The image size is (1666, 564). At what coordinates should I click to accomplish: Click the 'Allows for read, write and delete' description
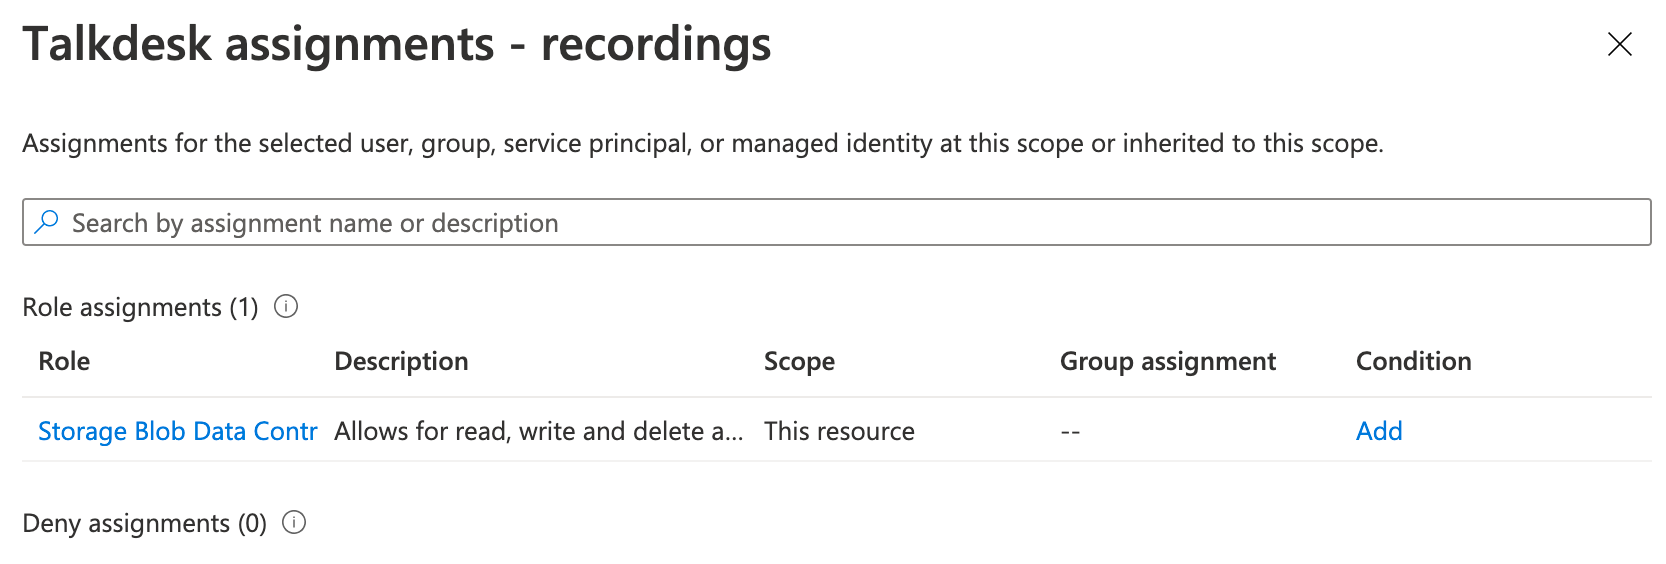(539, 431)
